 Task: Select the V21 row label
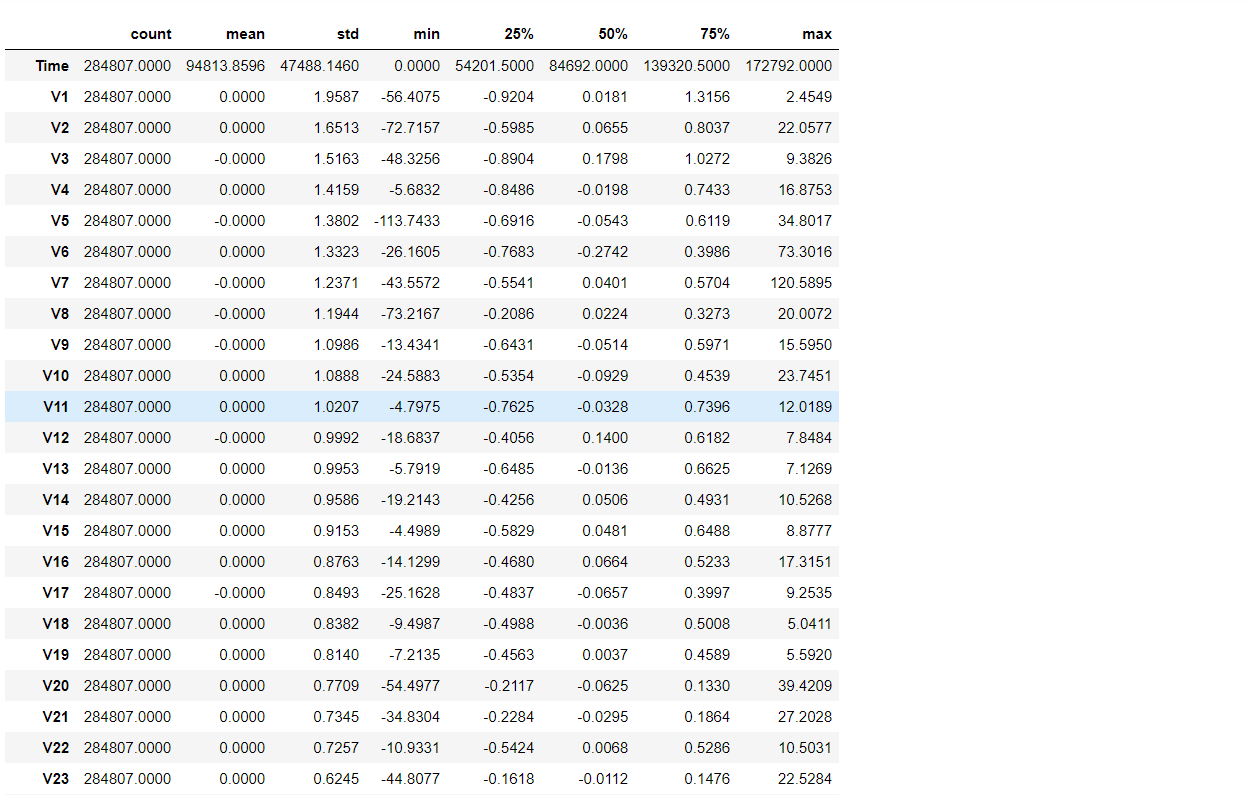[x=56, y=717]
